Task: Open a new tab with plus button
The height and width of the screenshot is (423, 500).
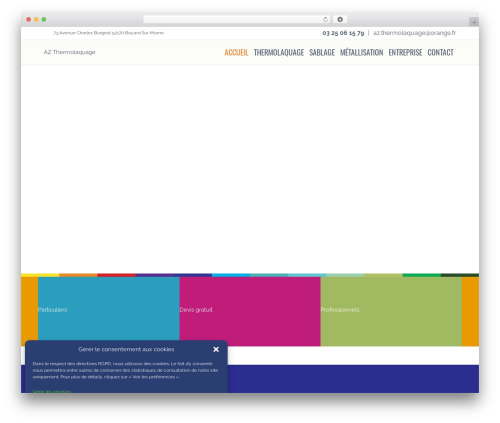Action: coord(474,22)
